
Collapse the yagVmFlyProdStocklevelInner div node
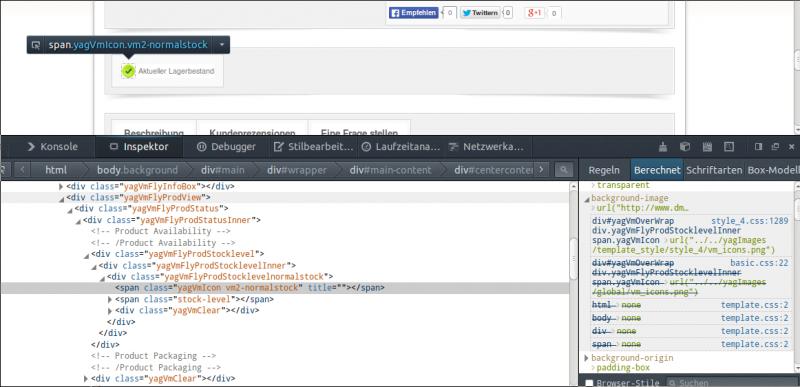click(94, 266)
